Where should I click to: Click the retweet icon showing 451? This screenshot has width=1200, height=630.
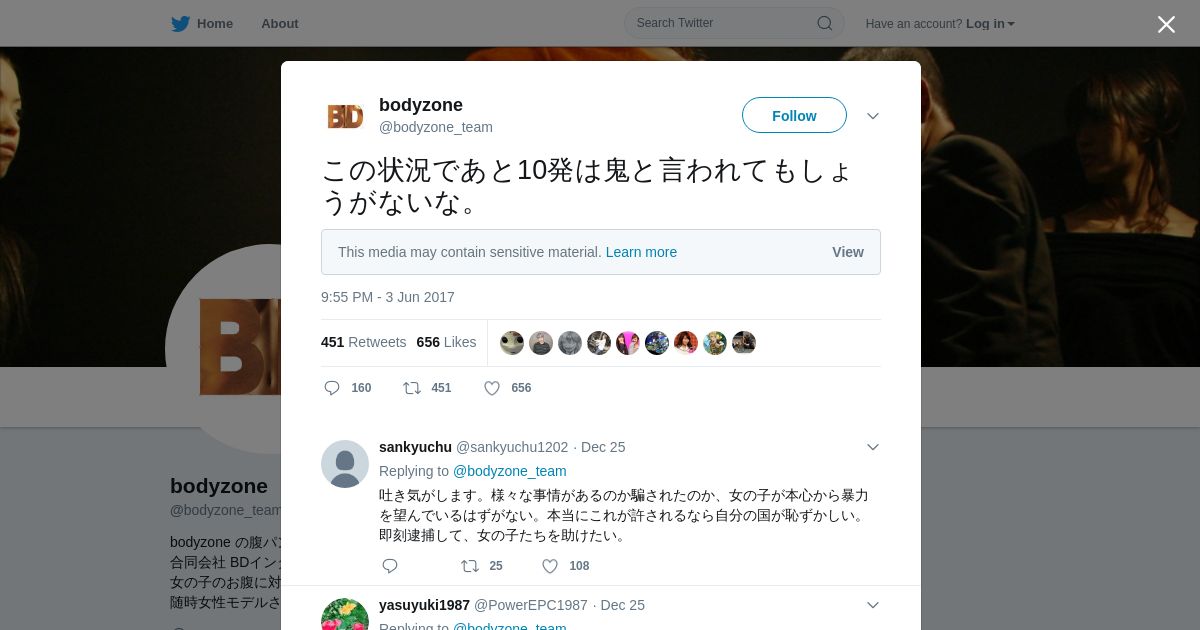411,388
